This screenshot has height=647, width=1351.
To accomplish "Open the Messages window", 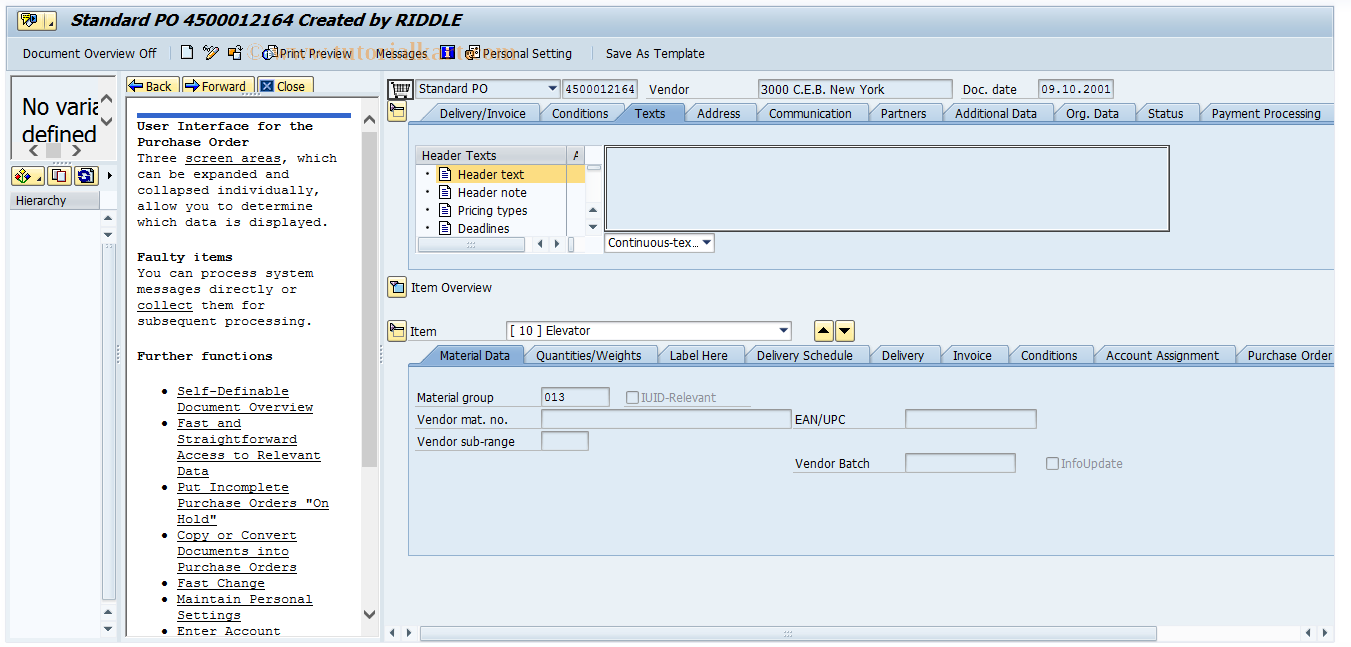I will 399,54.
